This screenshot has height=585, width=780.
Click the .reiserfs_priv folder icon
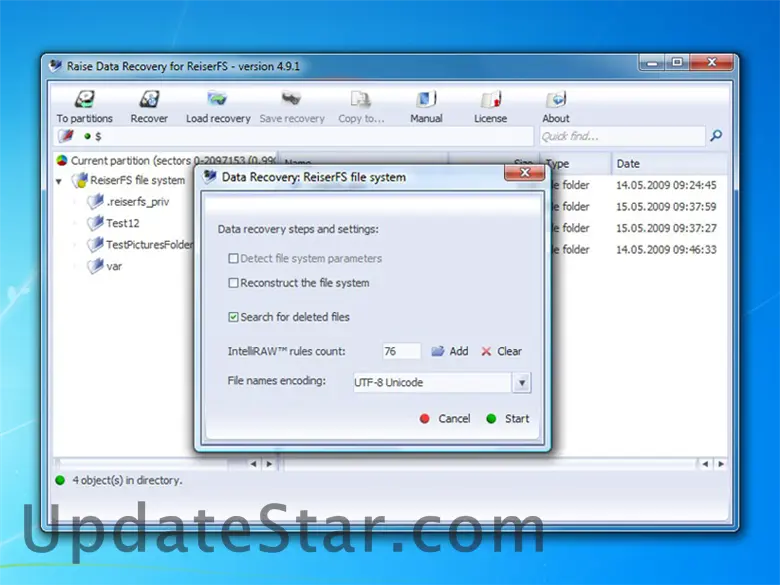(95, 201)
